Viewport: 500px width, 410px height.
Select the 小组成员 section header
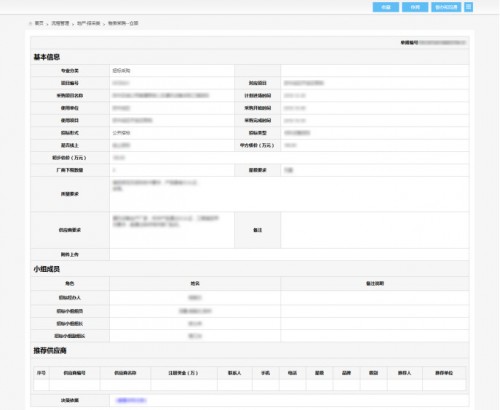click(x=47, y=269)
